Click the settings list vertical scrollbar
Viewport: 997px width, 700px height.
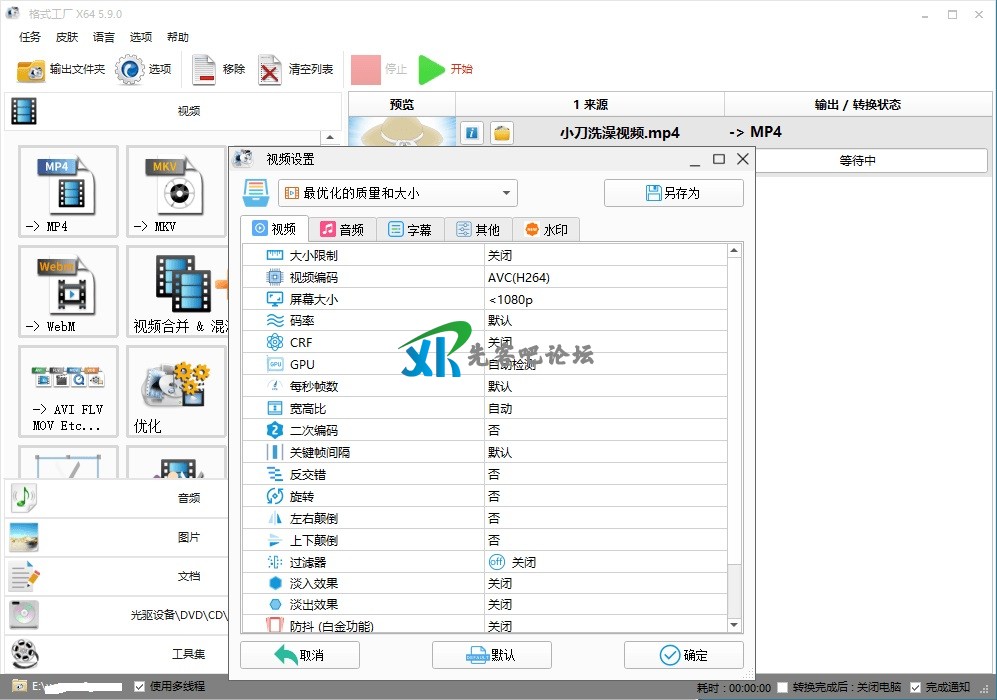734,400
